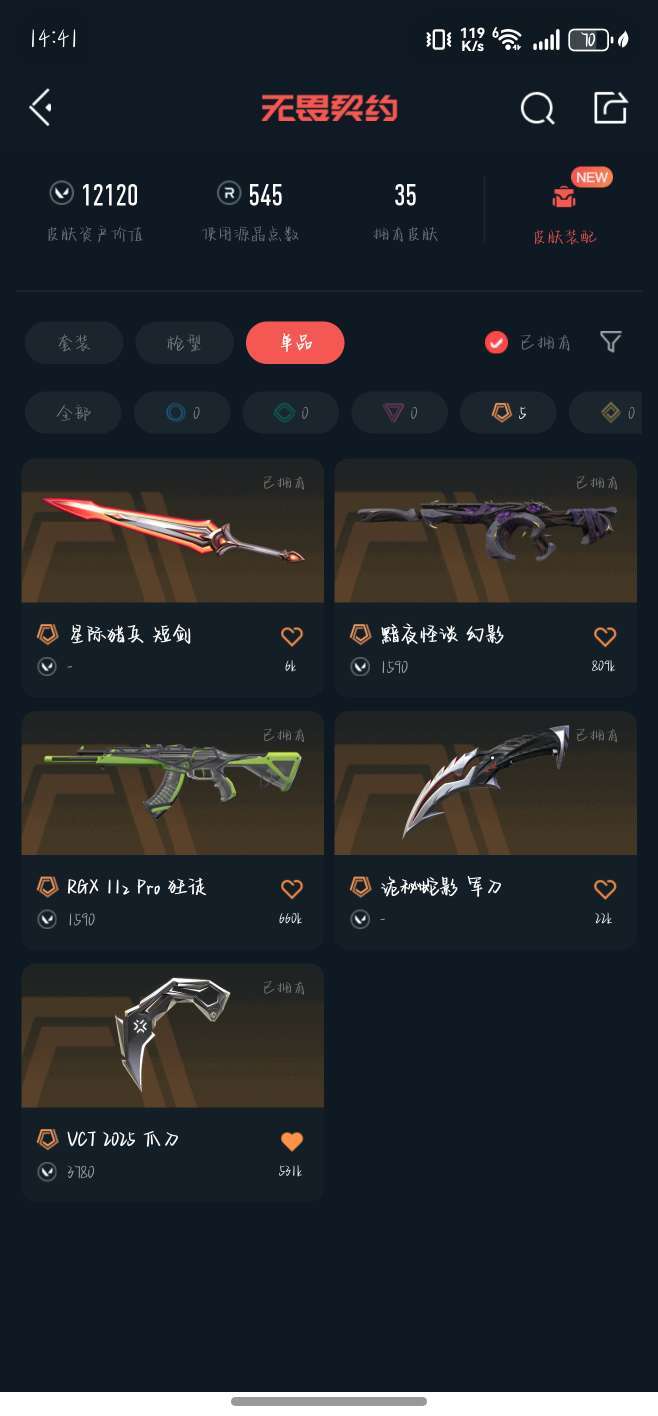The height and width of the screenshot is (1416, 658).
Task: Switch to the 套装 tab
Action: (74, 343)
